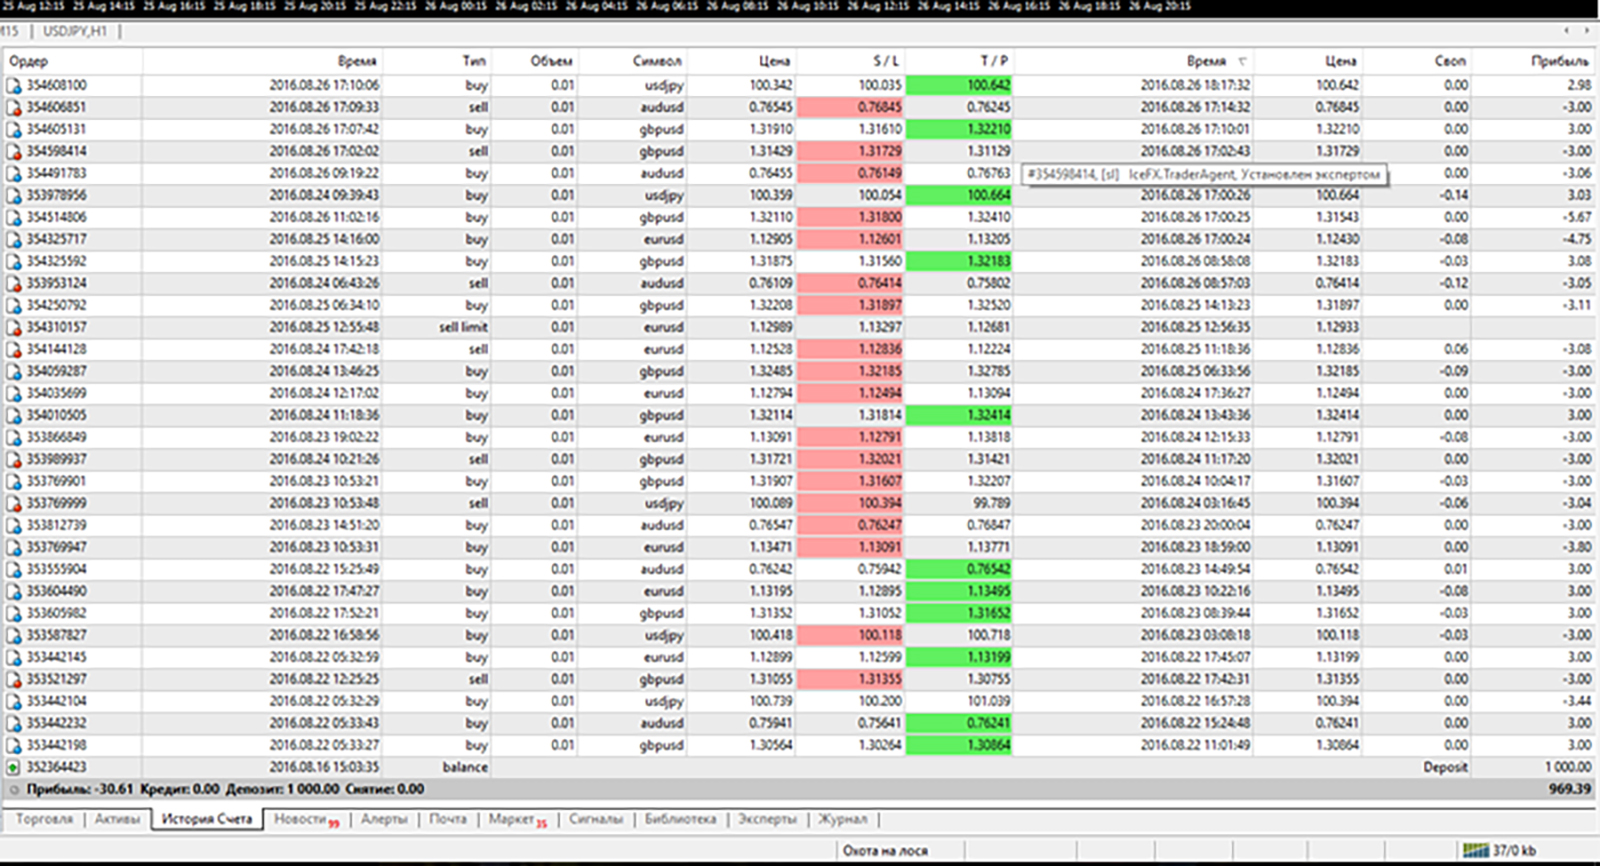
Task: Click the 37/0 kb traffic indicator text
Action: point(1514,851)
